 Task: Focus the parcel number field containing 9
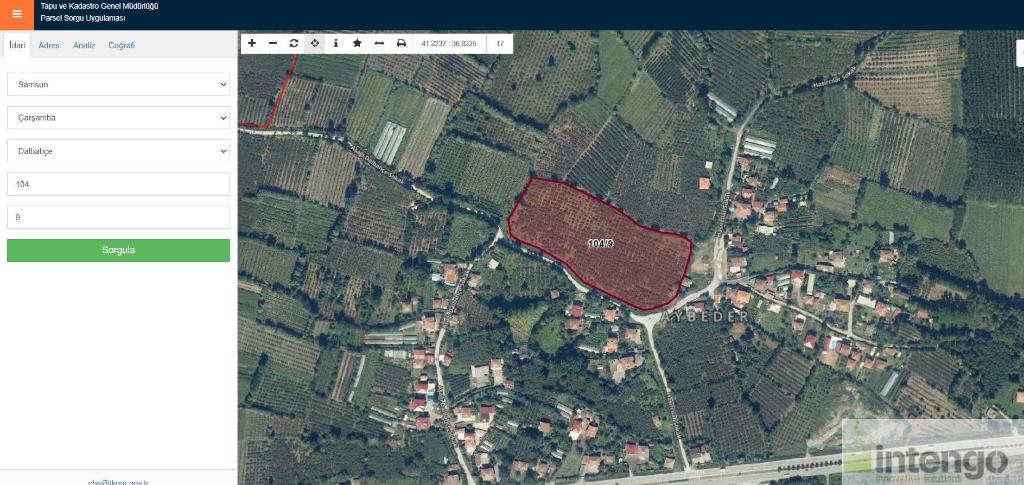point(118,217)
